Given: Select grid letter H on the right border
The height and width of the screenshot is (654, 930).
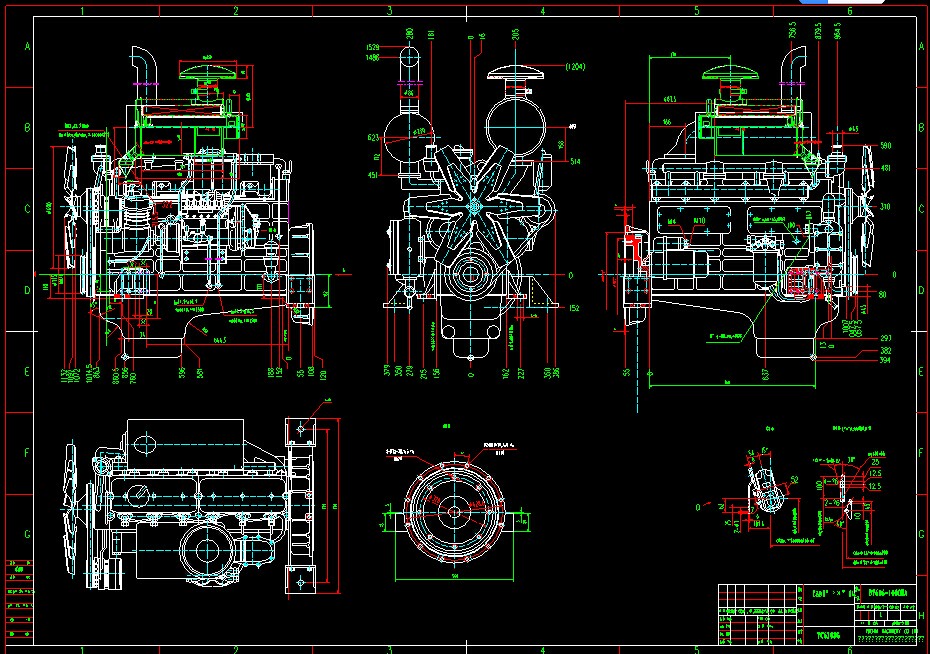Looking at the screenshot, I should [920, 615].
